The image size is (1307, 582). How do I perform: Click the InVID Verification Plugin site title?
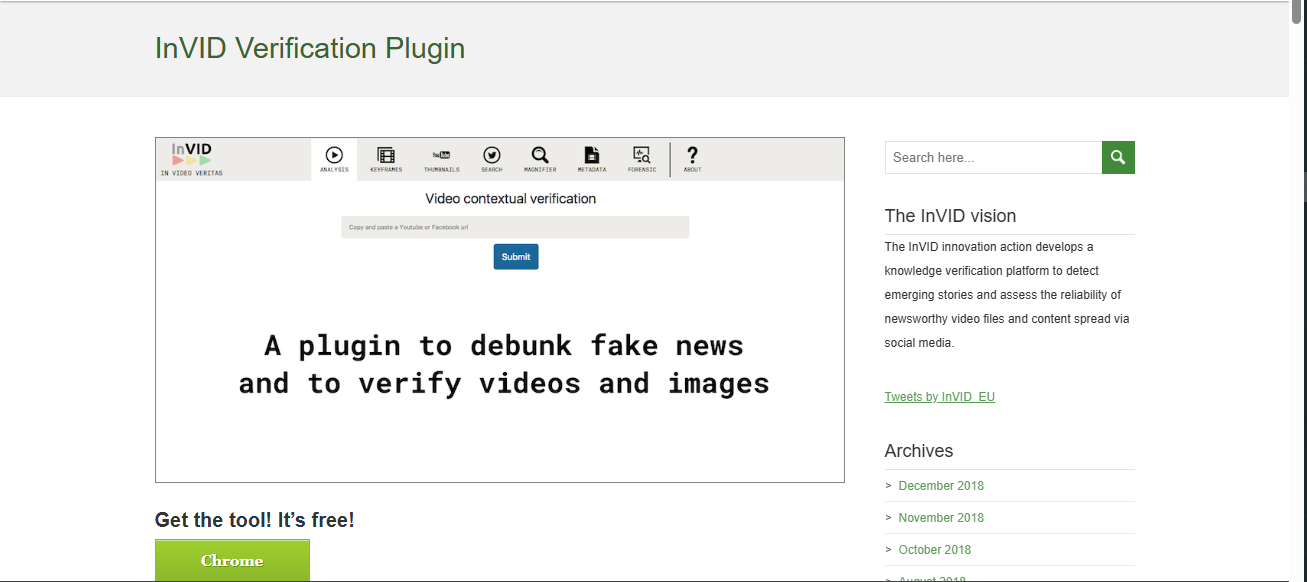310,48
